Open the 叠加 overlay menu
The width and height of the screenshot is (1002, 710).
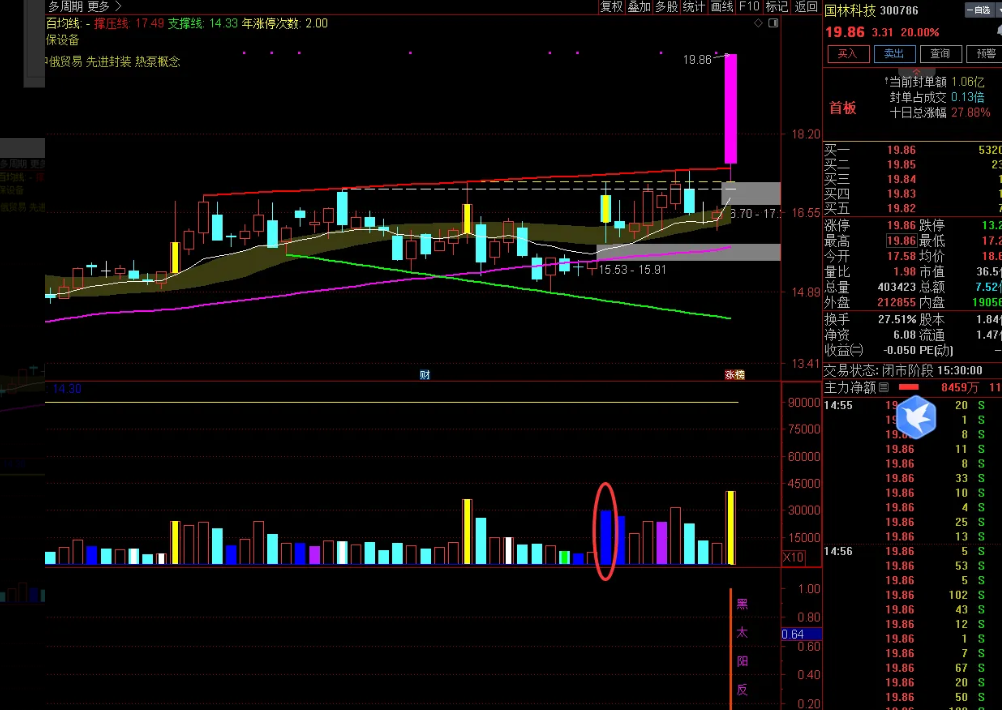[x=639, y=7]
